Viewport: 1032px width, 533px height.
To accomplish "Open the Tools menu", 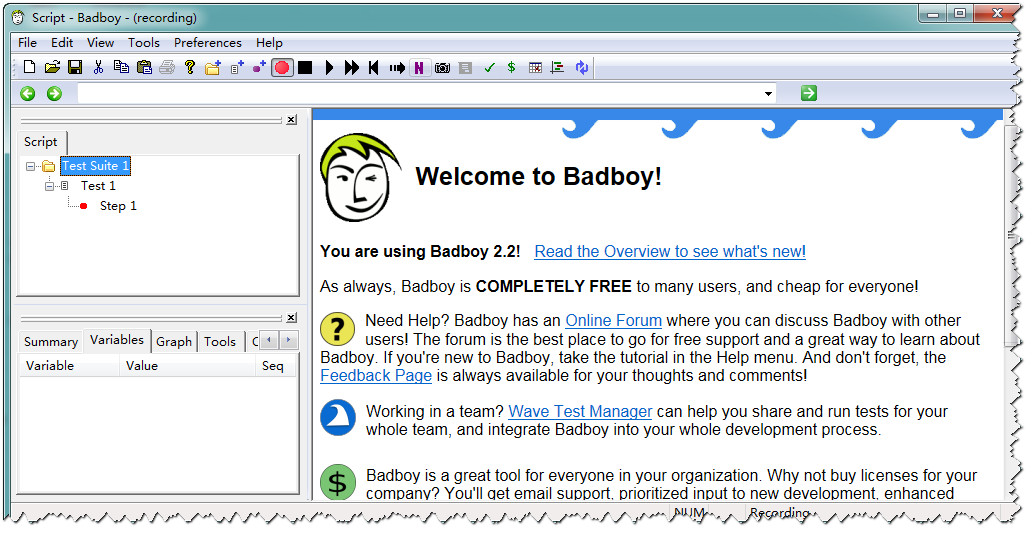I will [143, 43].
